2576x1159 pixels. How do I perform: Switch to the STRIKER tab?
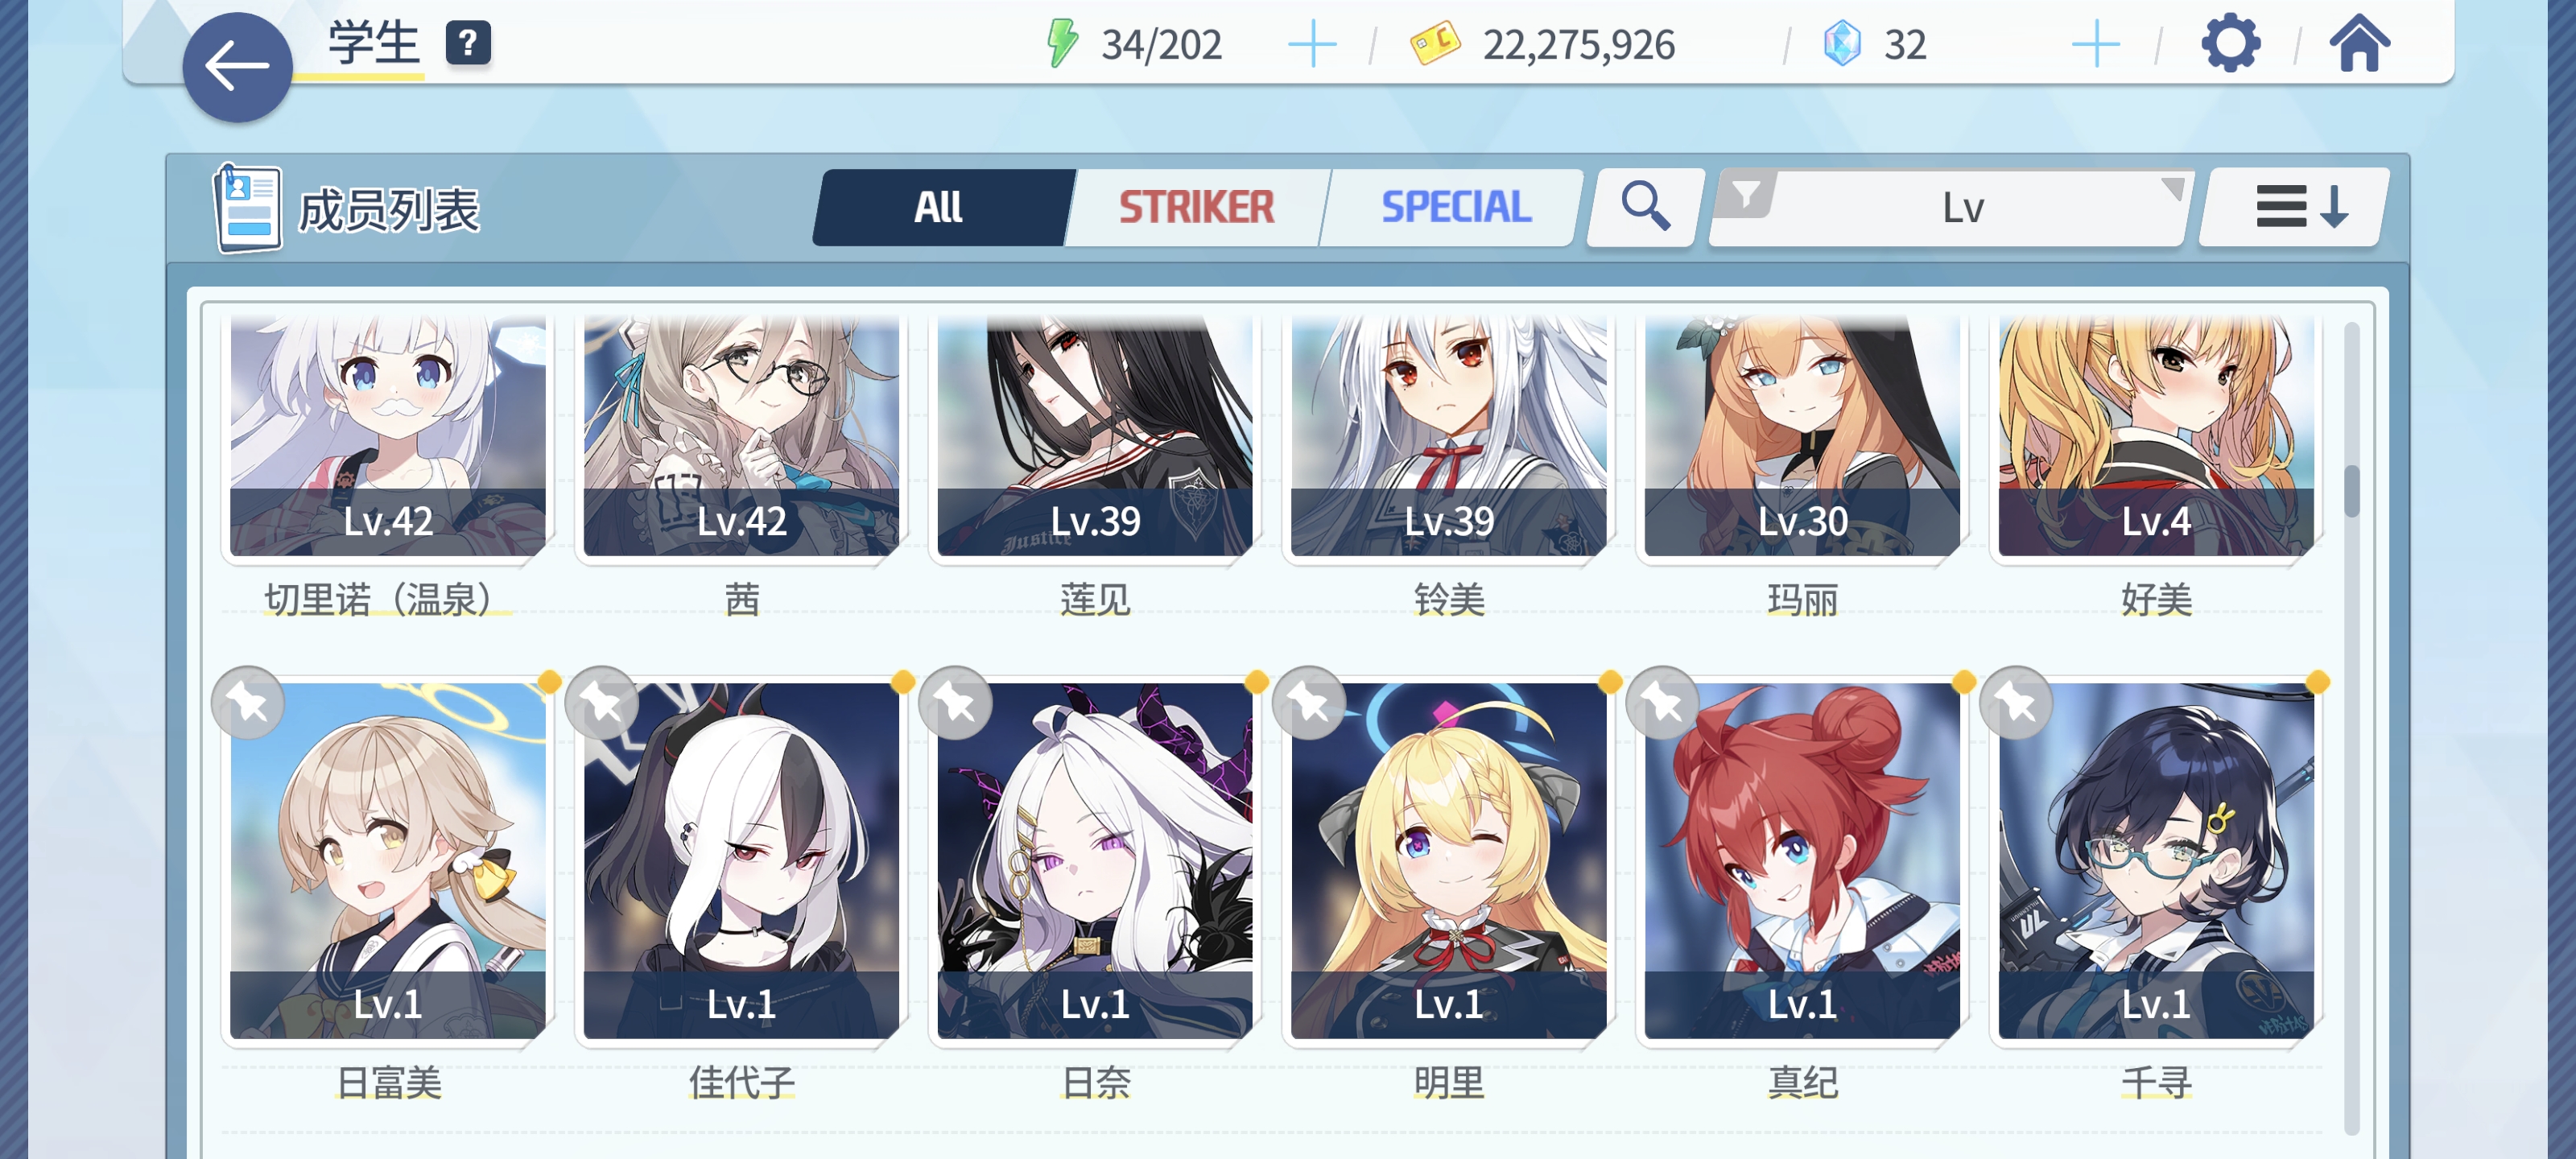click(x=1196, y=207)
